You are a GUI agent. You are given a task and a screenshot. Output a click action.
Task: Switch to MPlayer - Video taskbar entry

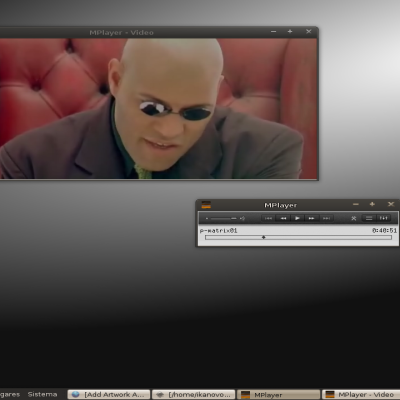361,395
